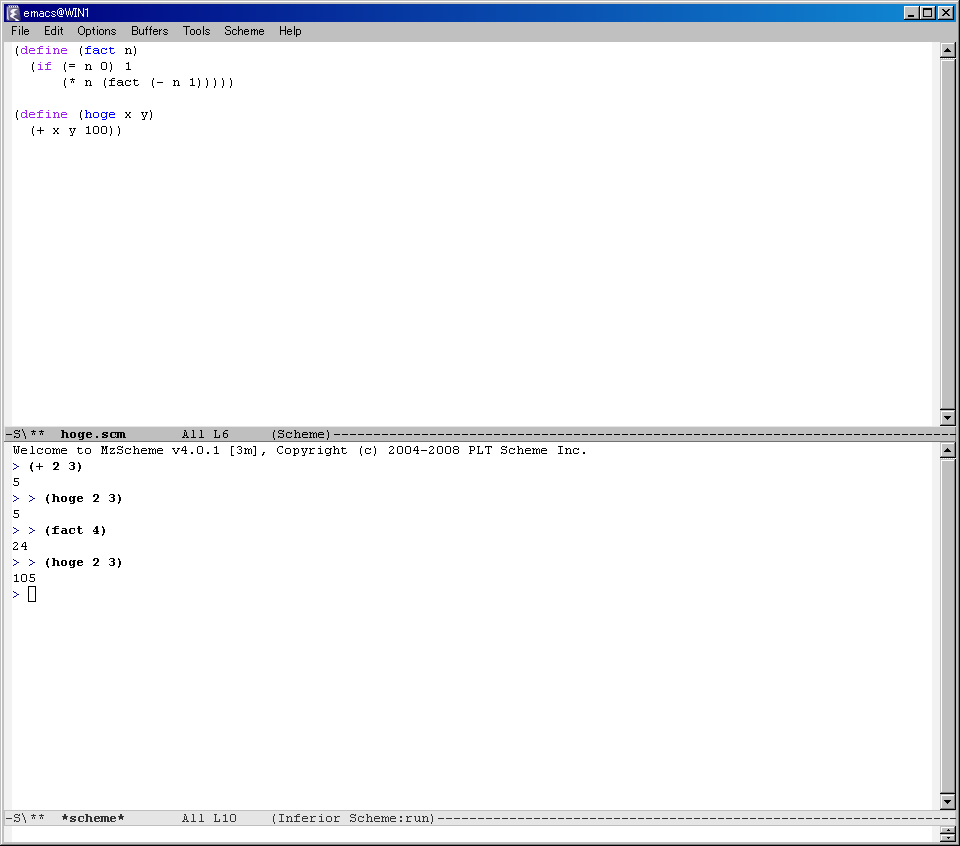The width and height of the screenshot is (960, 846).
Task: Click the 'hoge' function name in define
Action: pos(100,114)
